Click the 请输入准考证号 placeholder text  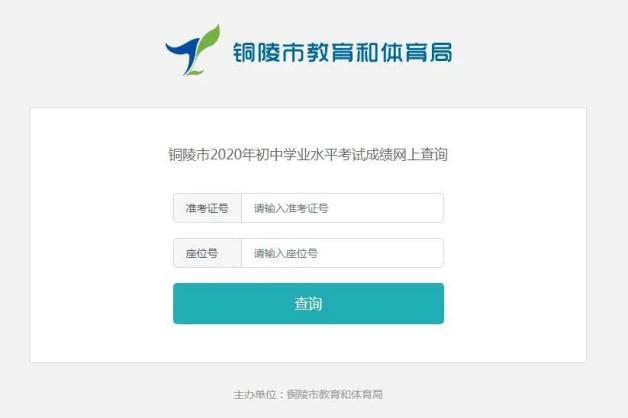pos(291,208)
